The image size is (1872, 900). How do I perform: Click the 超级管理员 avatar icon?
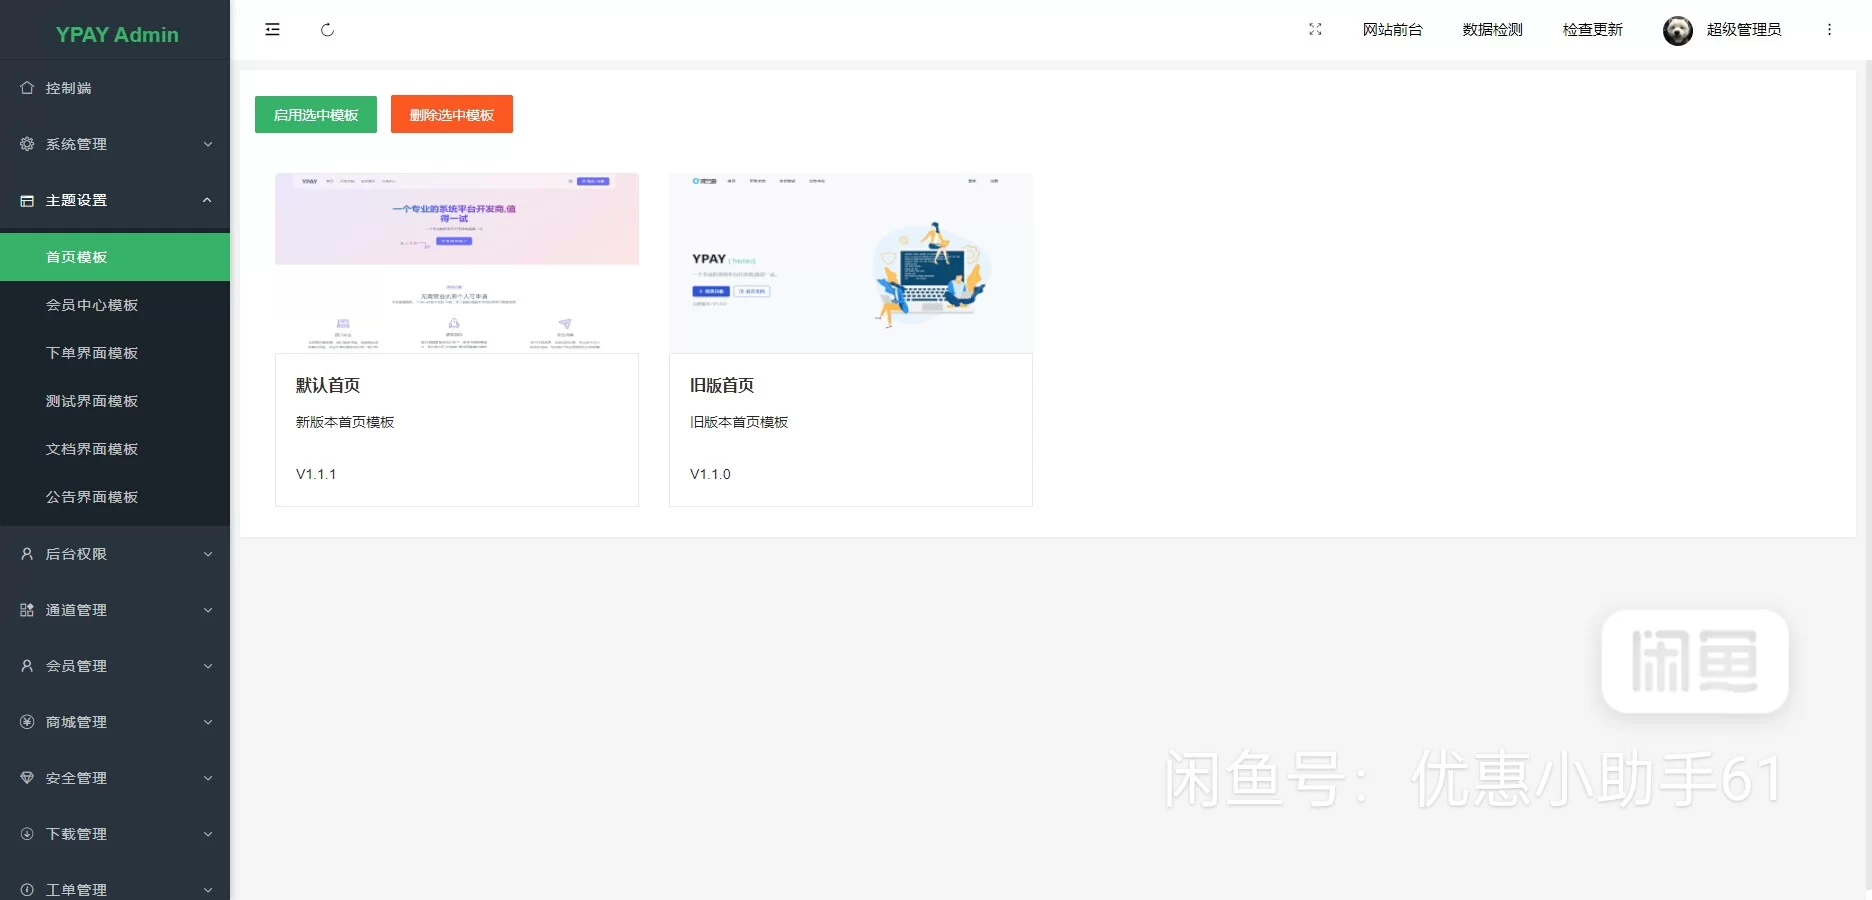coord(1676,30)
